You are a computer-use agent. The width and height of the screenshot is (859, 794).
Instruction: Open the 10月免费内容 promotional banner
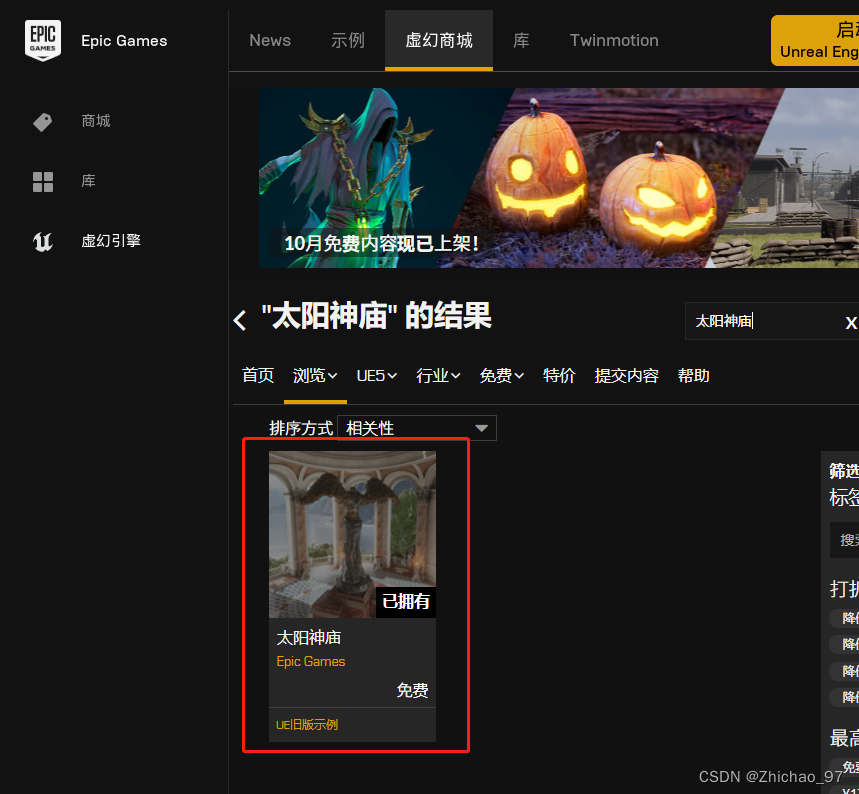click(559, 178)
